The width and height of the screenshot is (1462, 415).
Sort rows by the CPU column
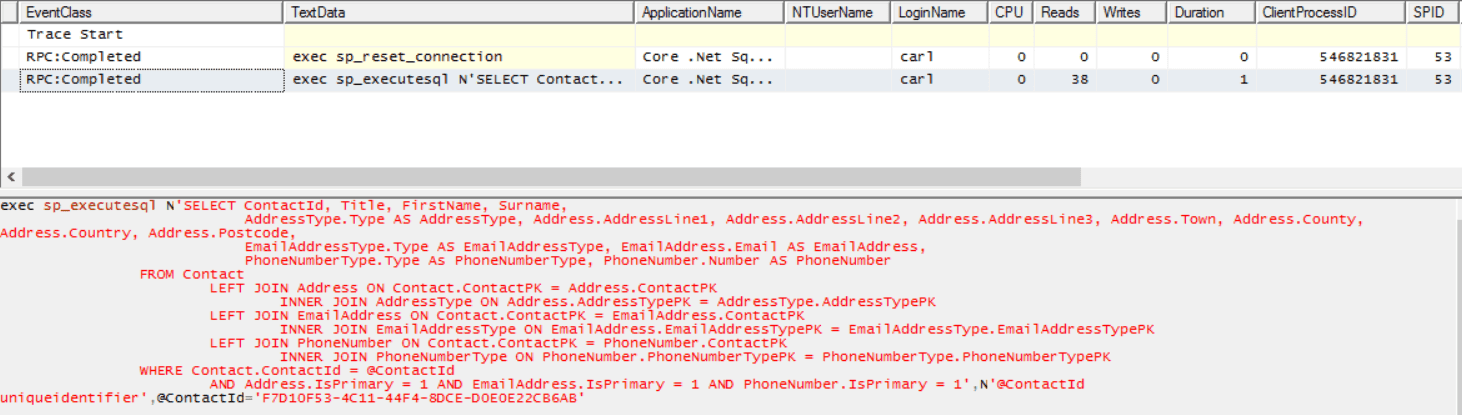click(1008, 13)
